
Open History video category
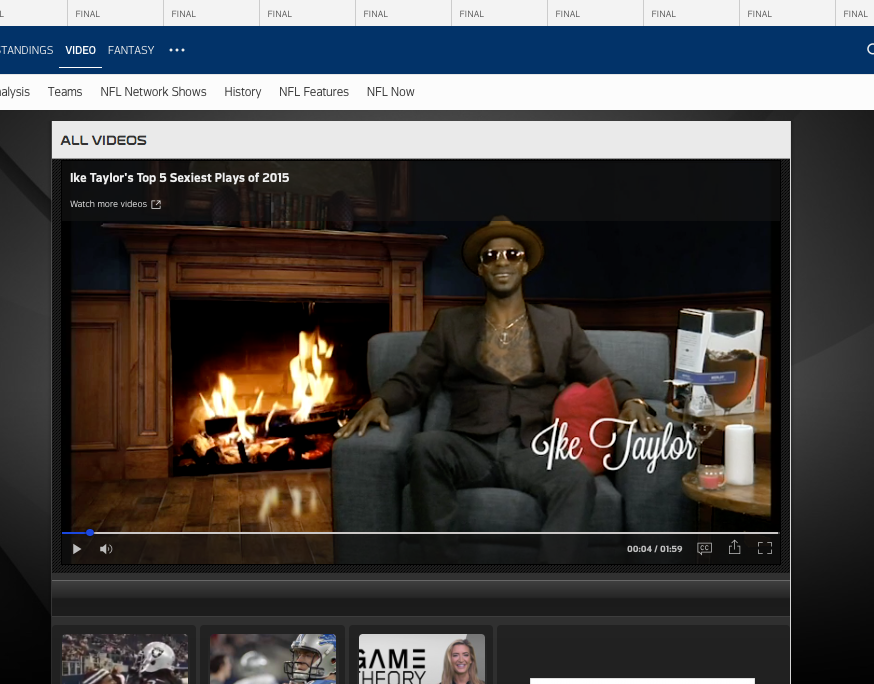[x=242, y=92]
